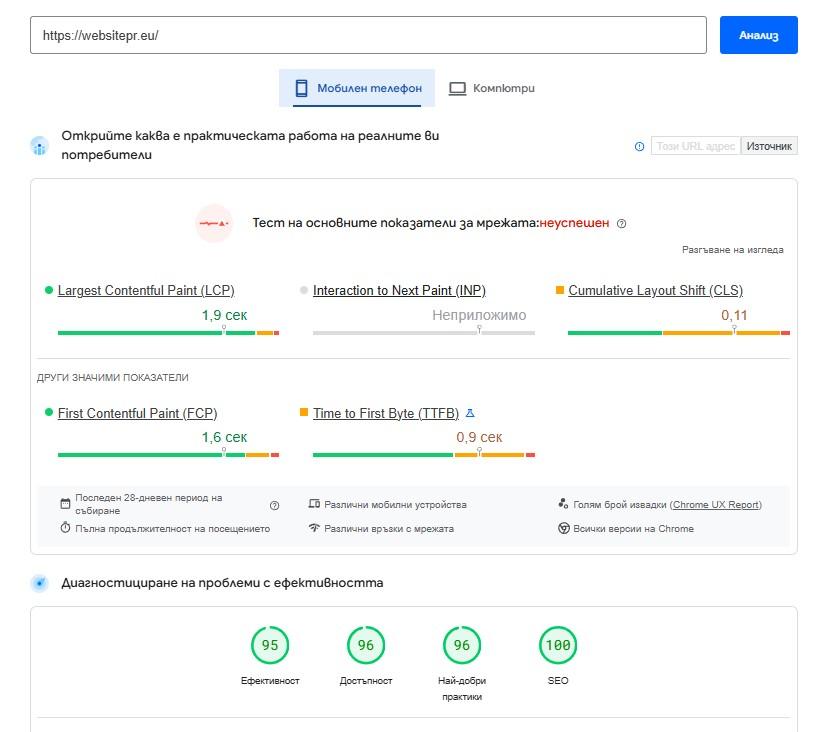Click the diagnostics section icon

pyautogui.click(x=40, y=583)
